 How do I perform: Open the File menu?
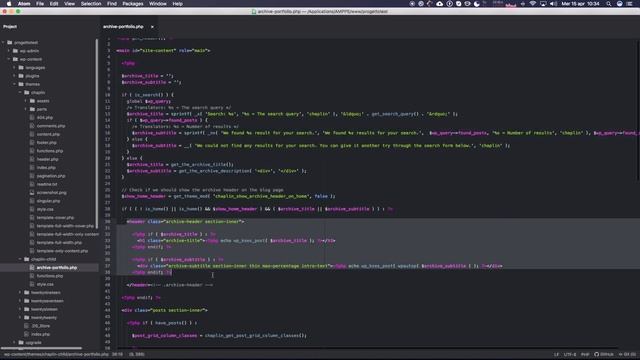pyautogui.click(x=40, y=4)
